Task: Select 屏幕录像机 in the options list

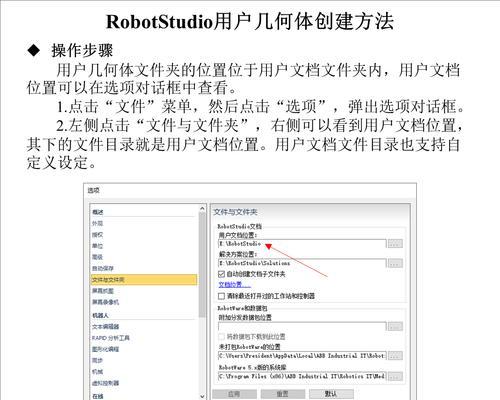Action: (x=105, y=302)
